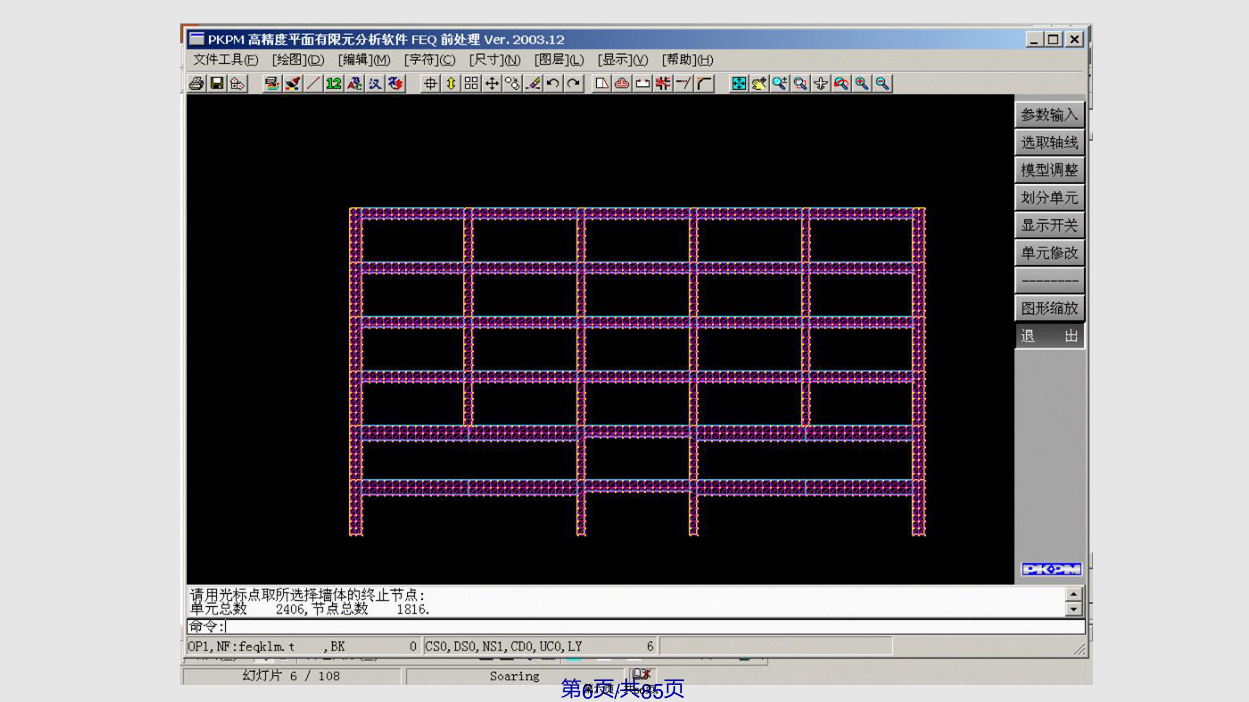This screenshot has height=702, width=1249.
Task: Click the Chinese character '汉' icon
Action: [x=375, y=84]
